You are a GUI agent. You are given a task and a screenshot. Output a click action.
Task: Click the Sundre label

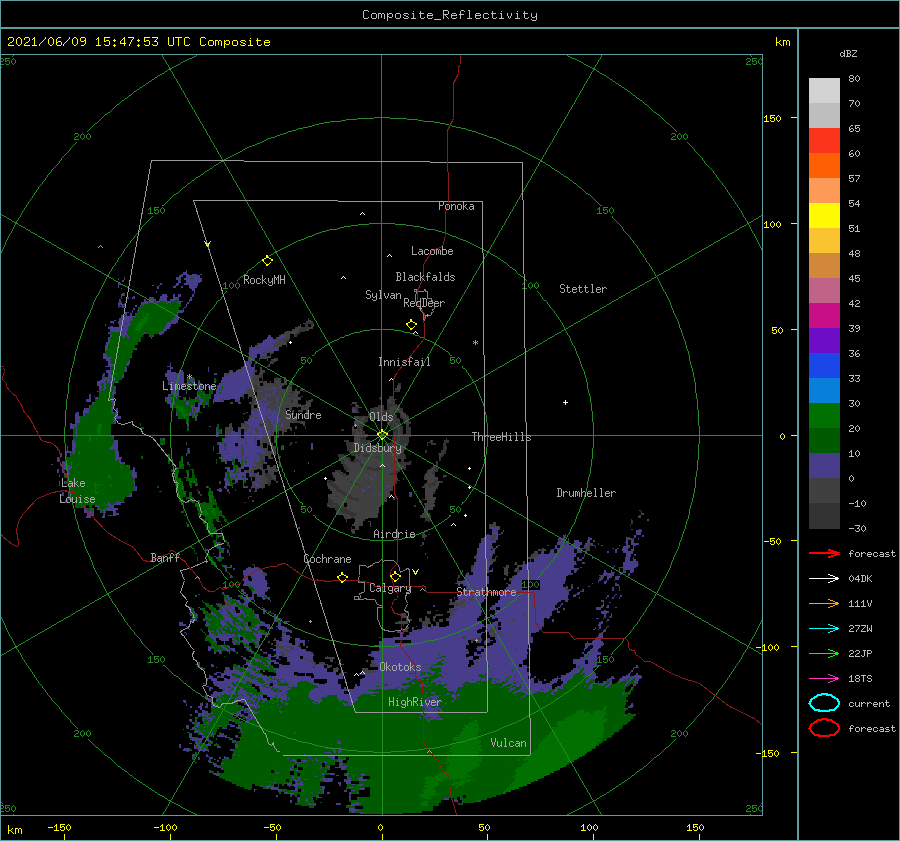tap(304, 415)
